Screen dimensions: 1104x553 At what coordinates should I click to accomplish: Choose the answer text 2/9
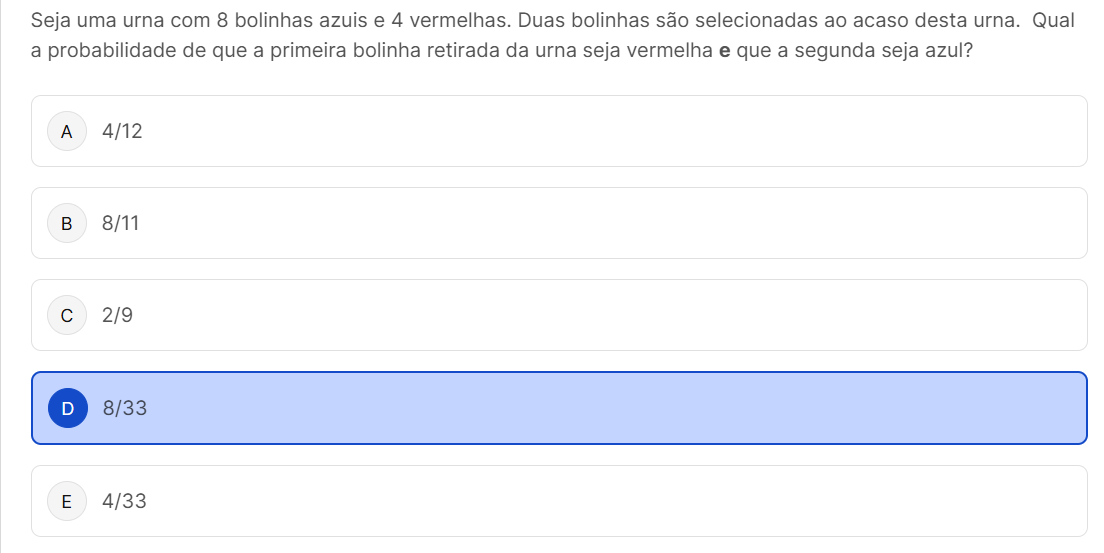[117, 316]
